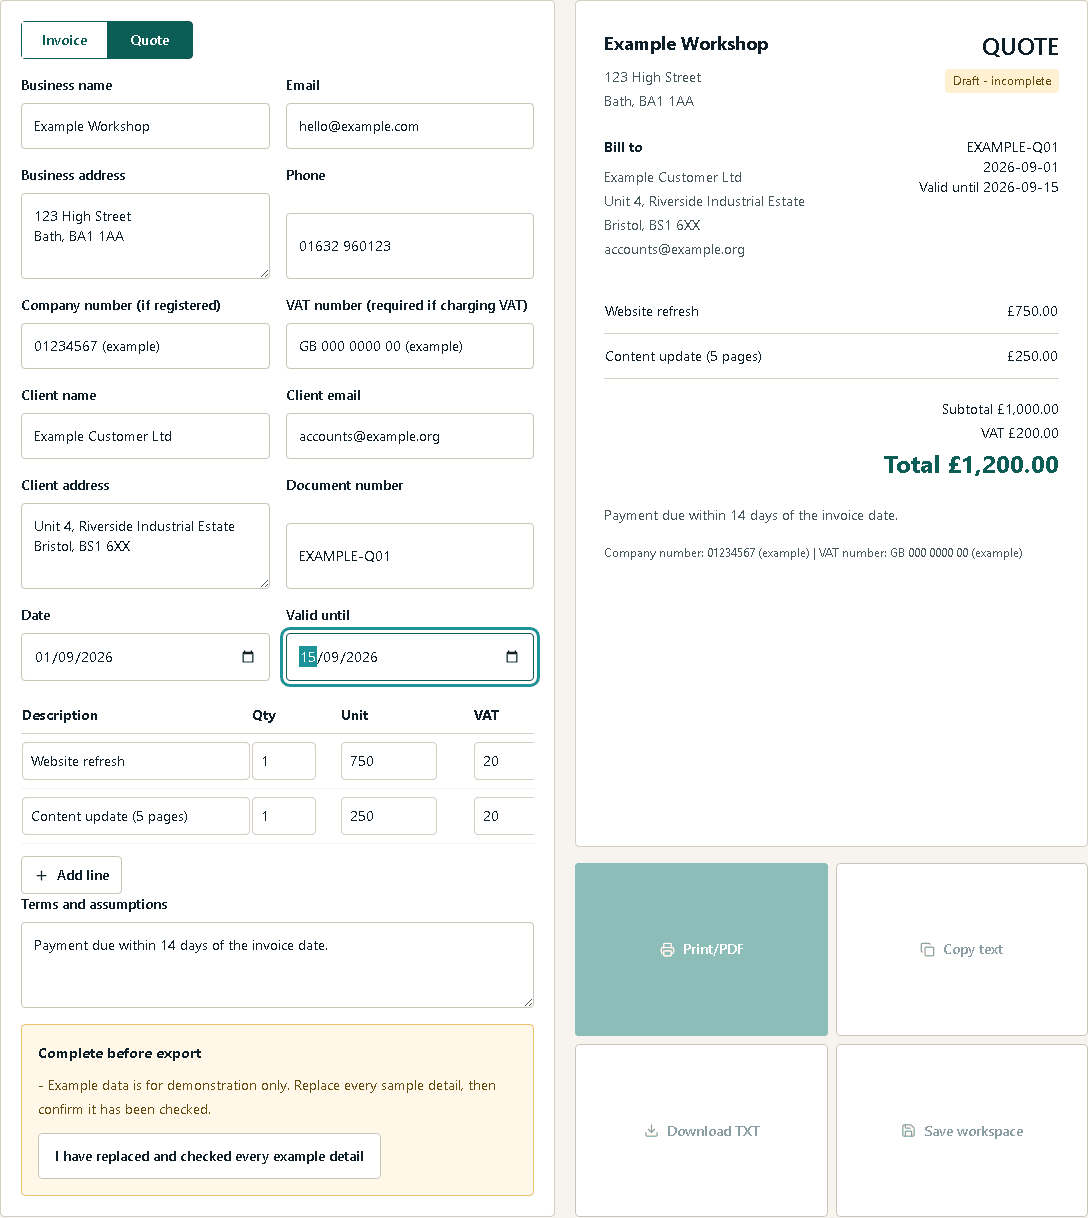Select the Quote tab
Image resolution: width=1088 pixels, height=1218 pixels.
click(150, 40)
